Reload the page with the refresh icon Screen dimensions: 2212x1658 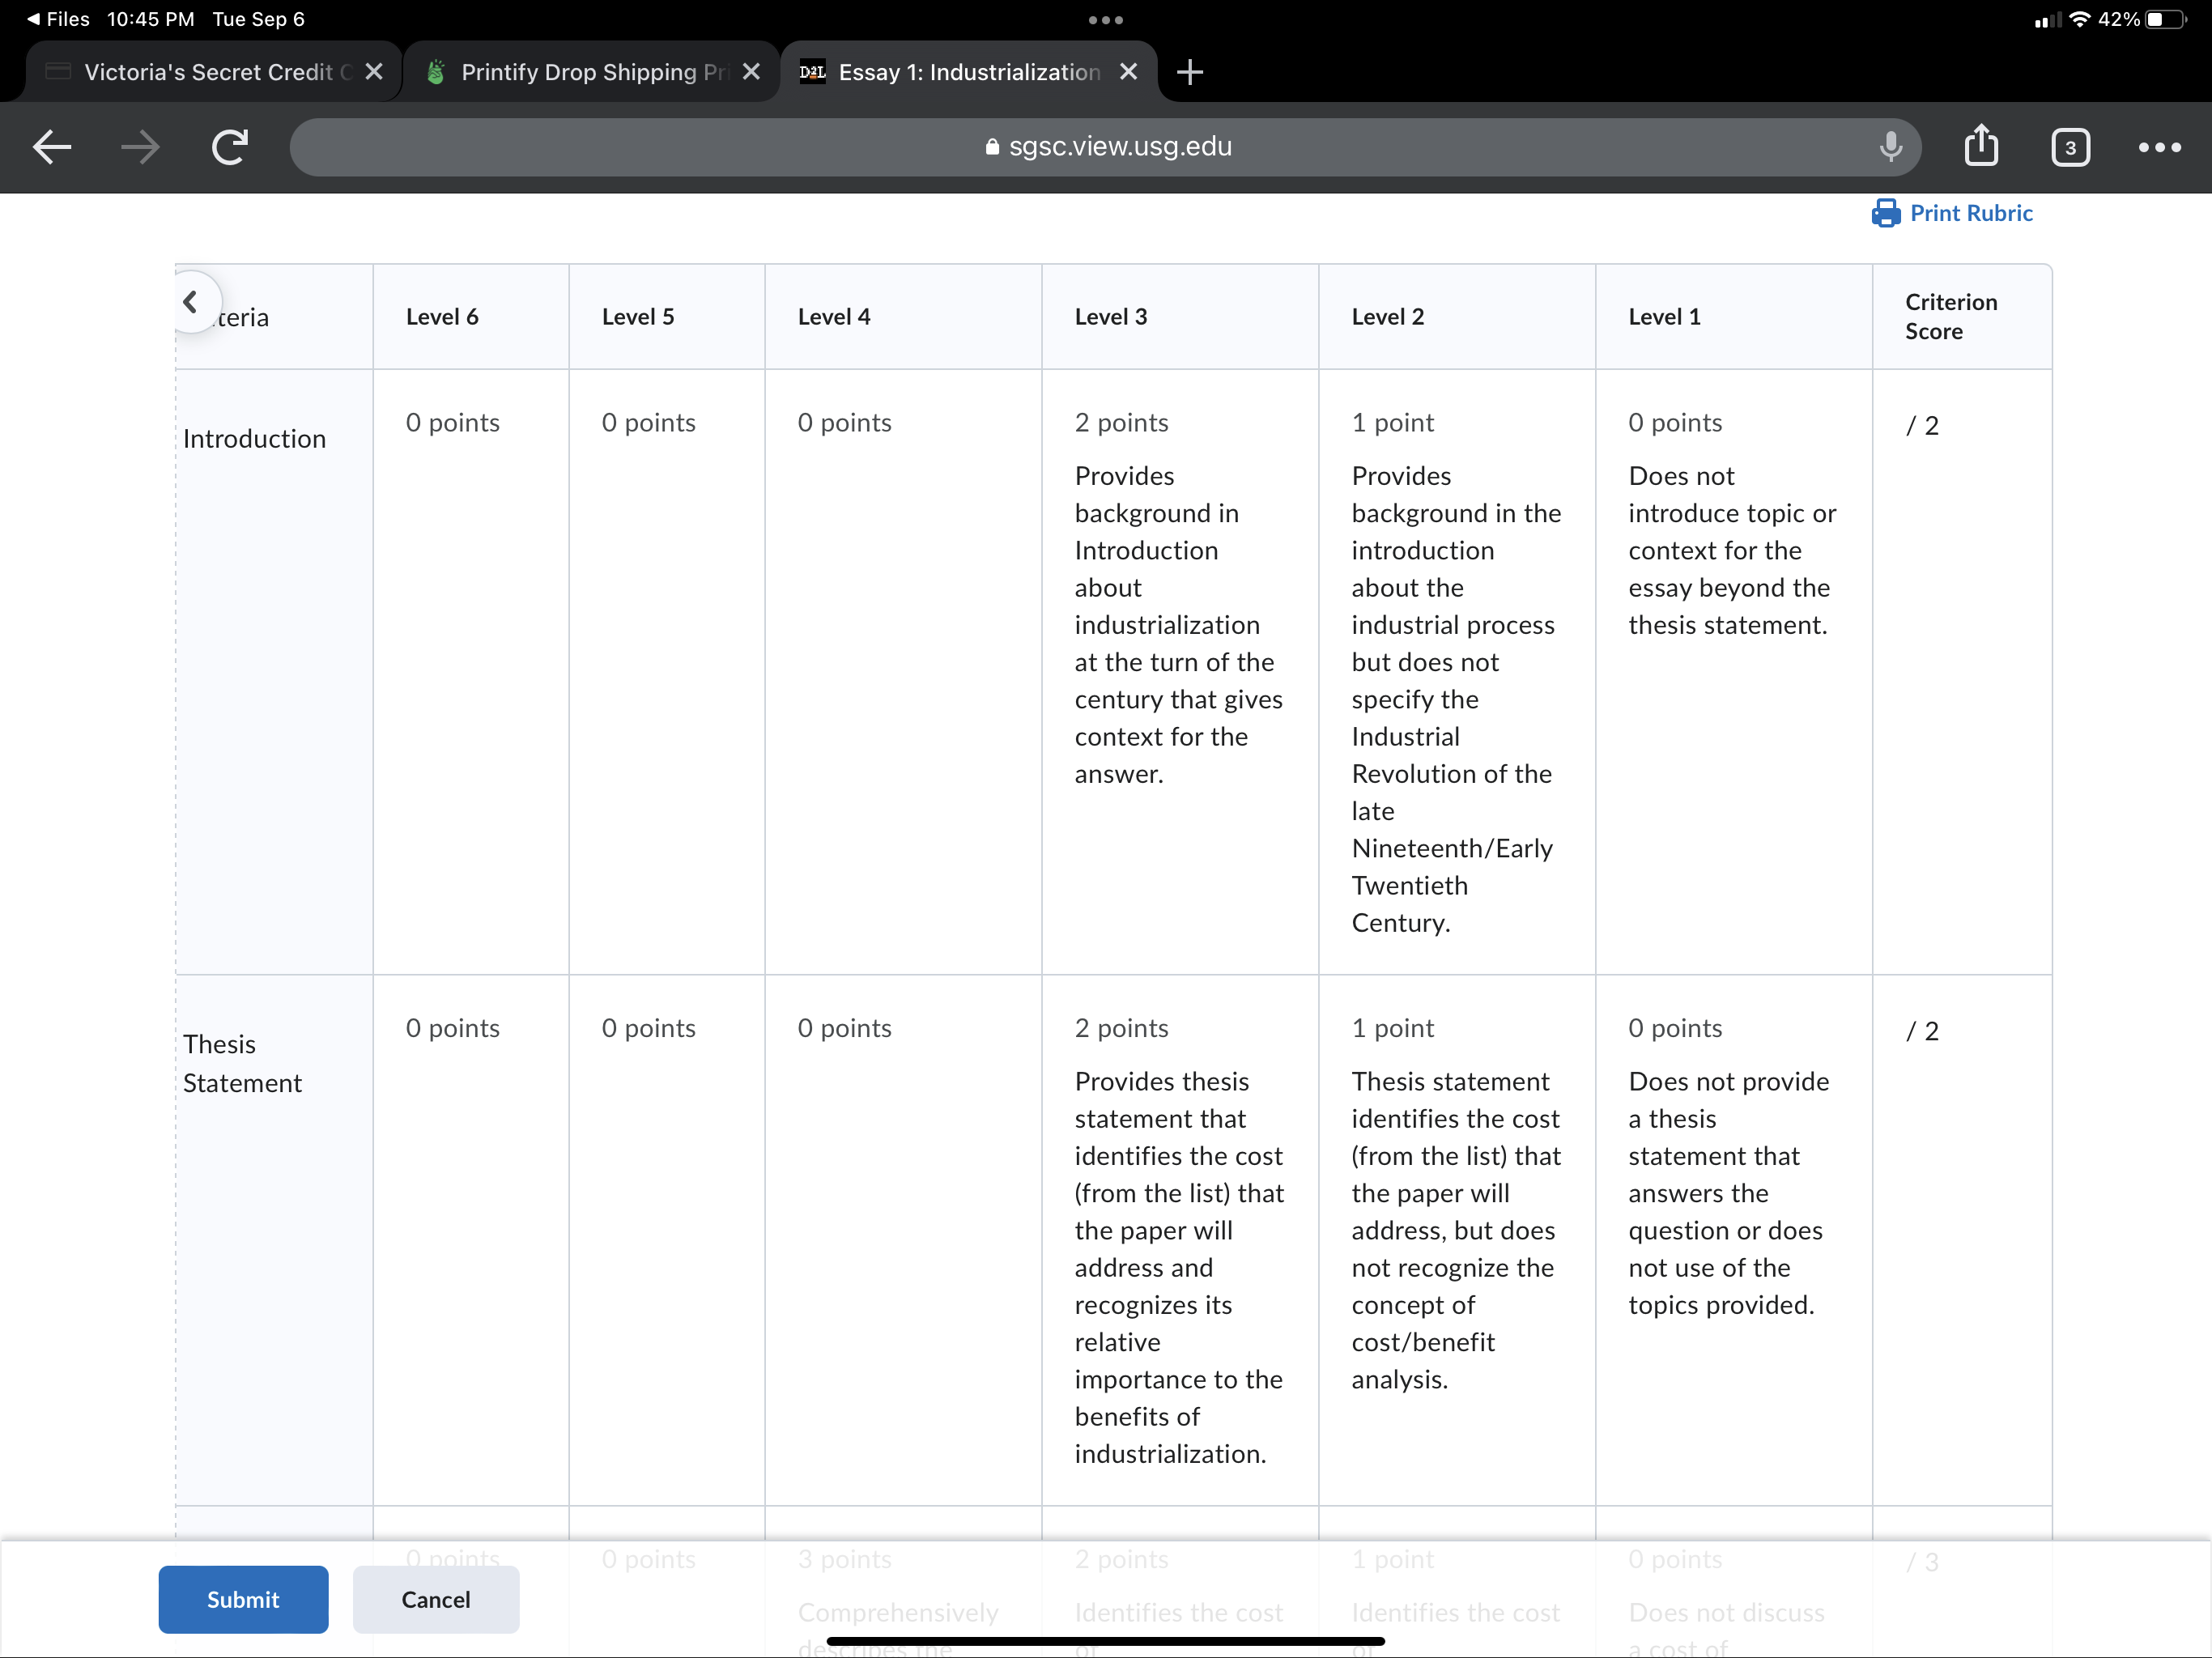(230, 147)
